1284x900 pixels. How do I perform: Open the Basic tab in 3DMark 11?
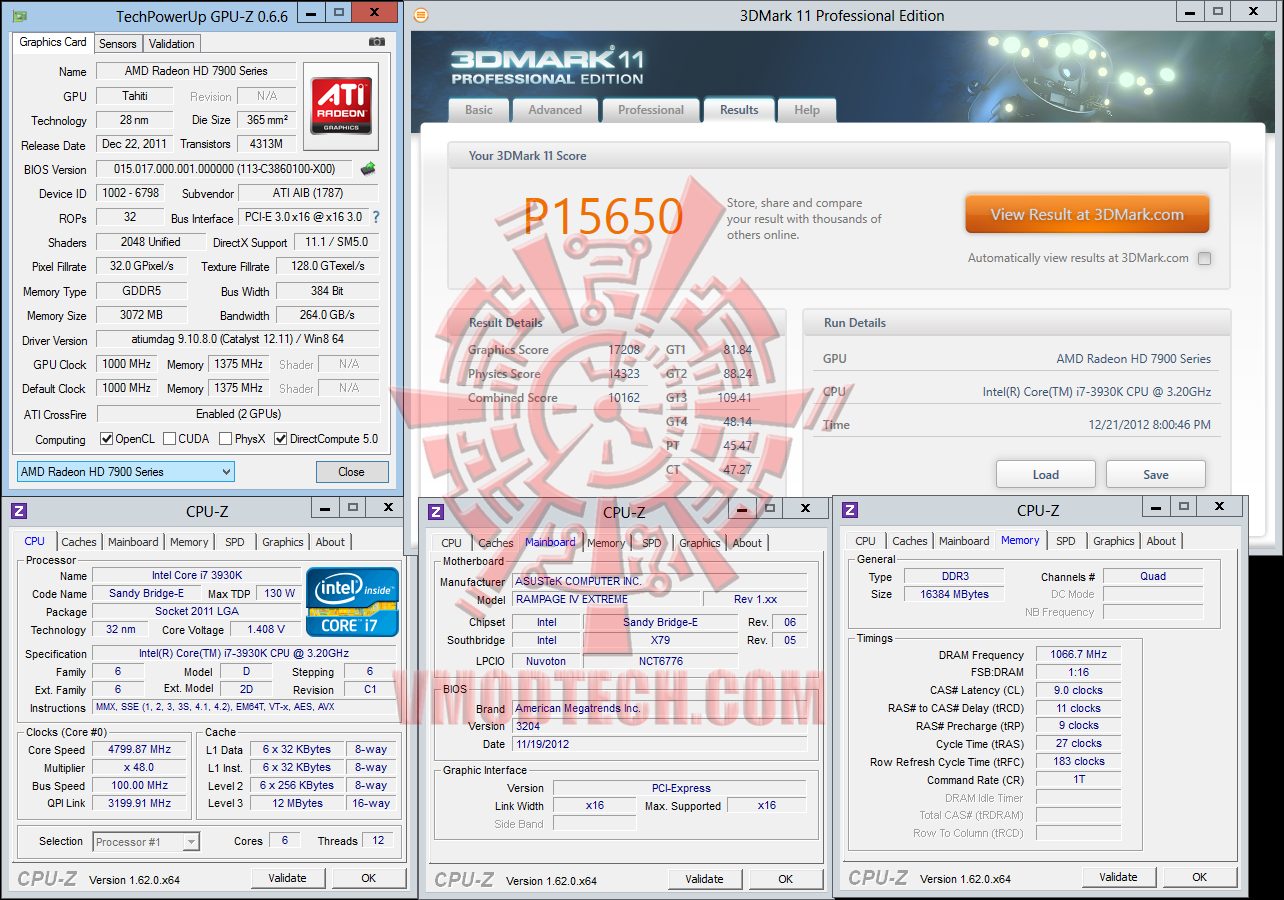point(479,110)
